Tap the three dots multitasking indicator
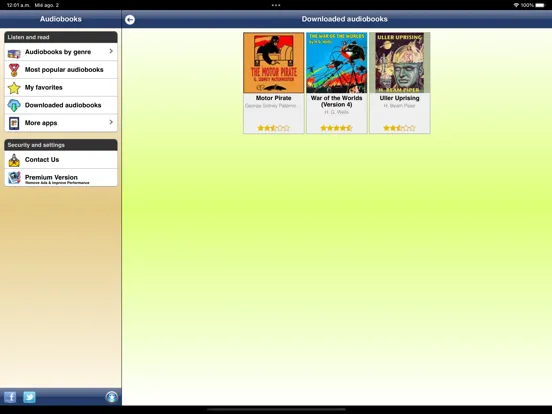 point(276,5)
